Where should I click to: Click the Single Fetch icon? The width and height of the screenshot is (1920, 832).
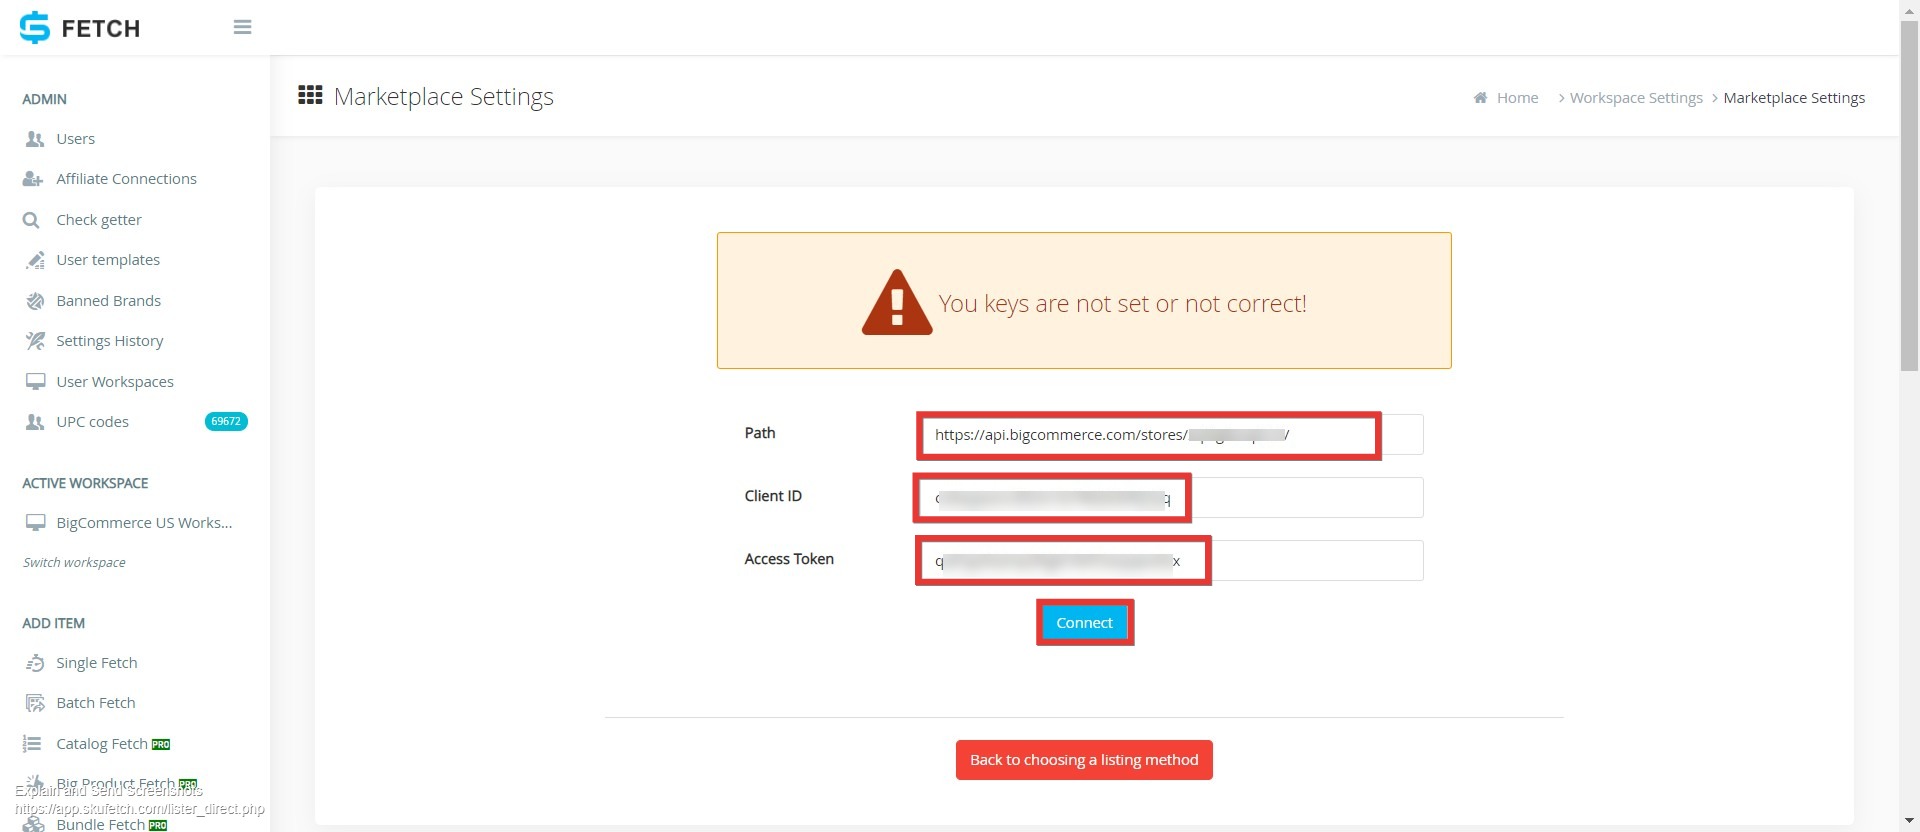(35, 663)
